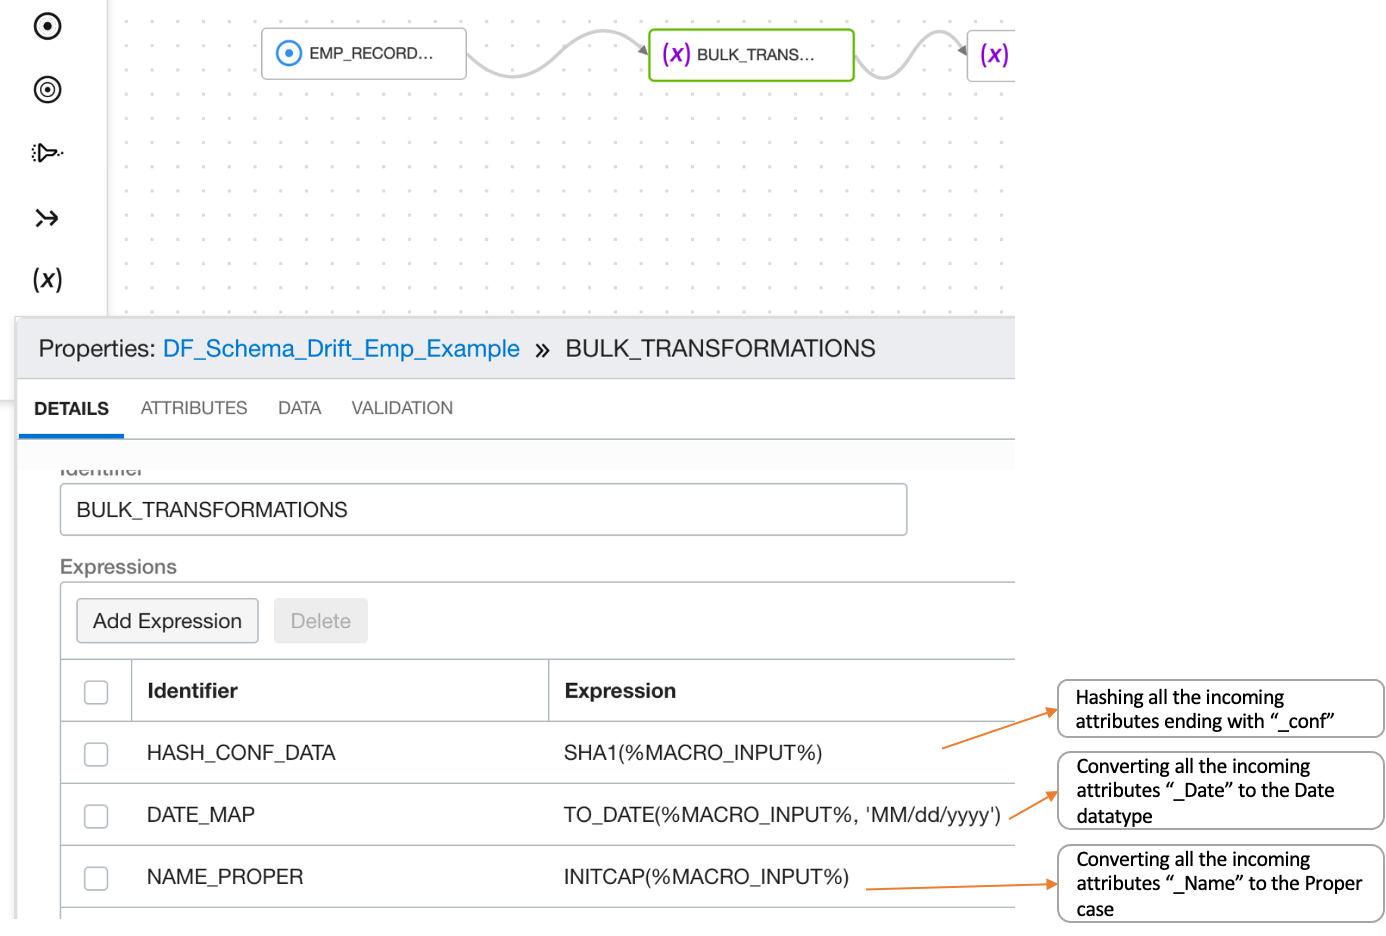Check the DATE_MAP row checkbox
This screenshot has height=936, width=1386.
coord(96,816)
